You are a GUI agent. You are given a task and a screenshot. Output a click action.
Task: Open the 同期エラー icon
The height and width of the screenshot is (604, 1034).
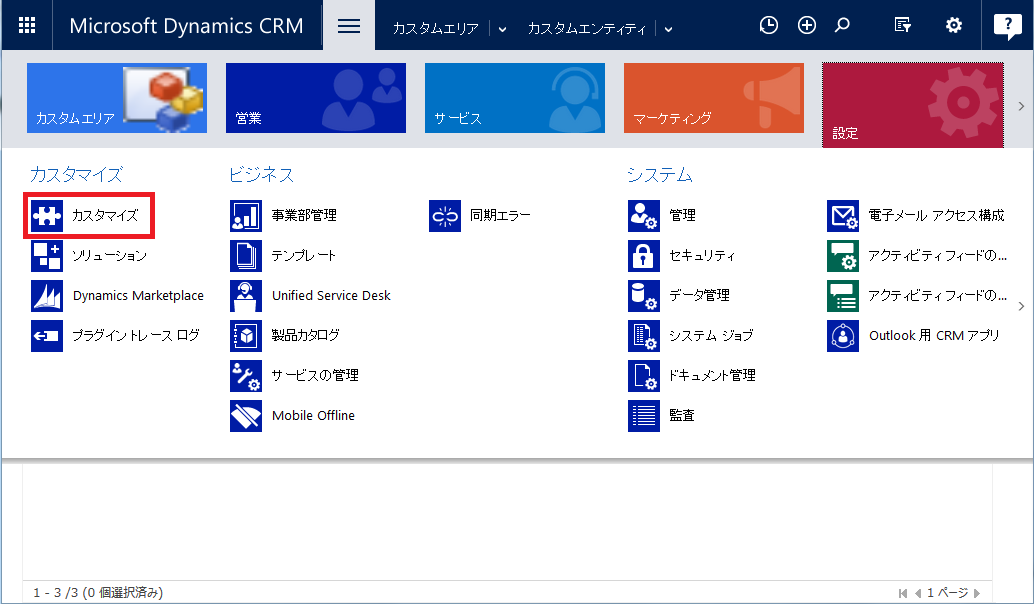[x=445, y=216]
